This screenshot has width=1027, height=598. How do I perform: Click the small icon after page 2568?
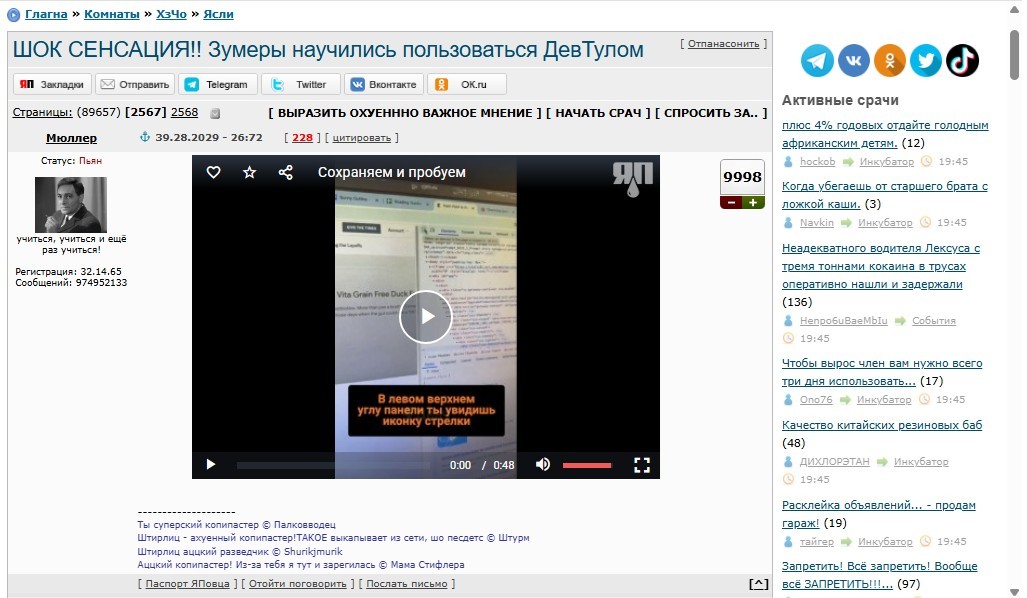(215, 113)
